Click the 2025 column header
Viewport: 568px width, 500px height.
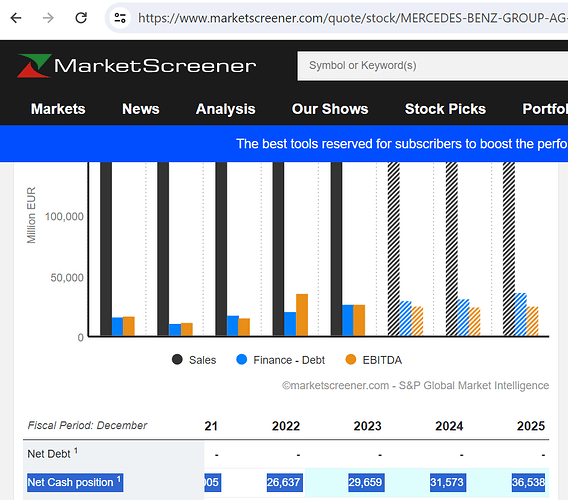[531, 426]
